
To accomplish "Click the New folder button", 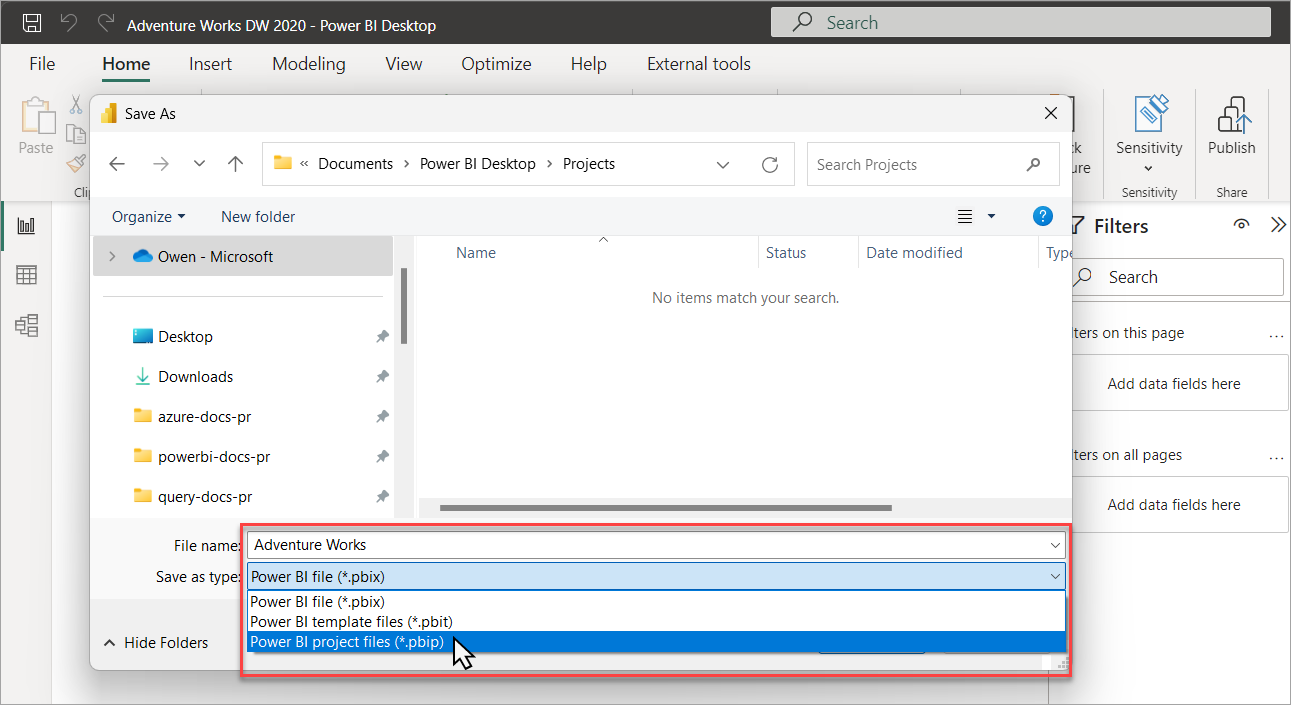I will click(x=257, y=216).
